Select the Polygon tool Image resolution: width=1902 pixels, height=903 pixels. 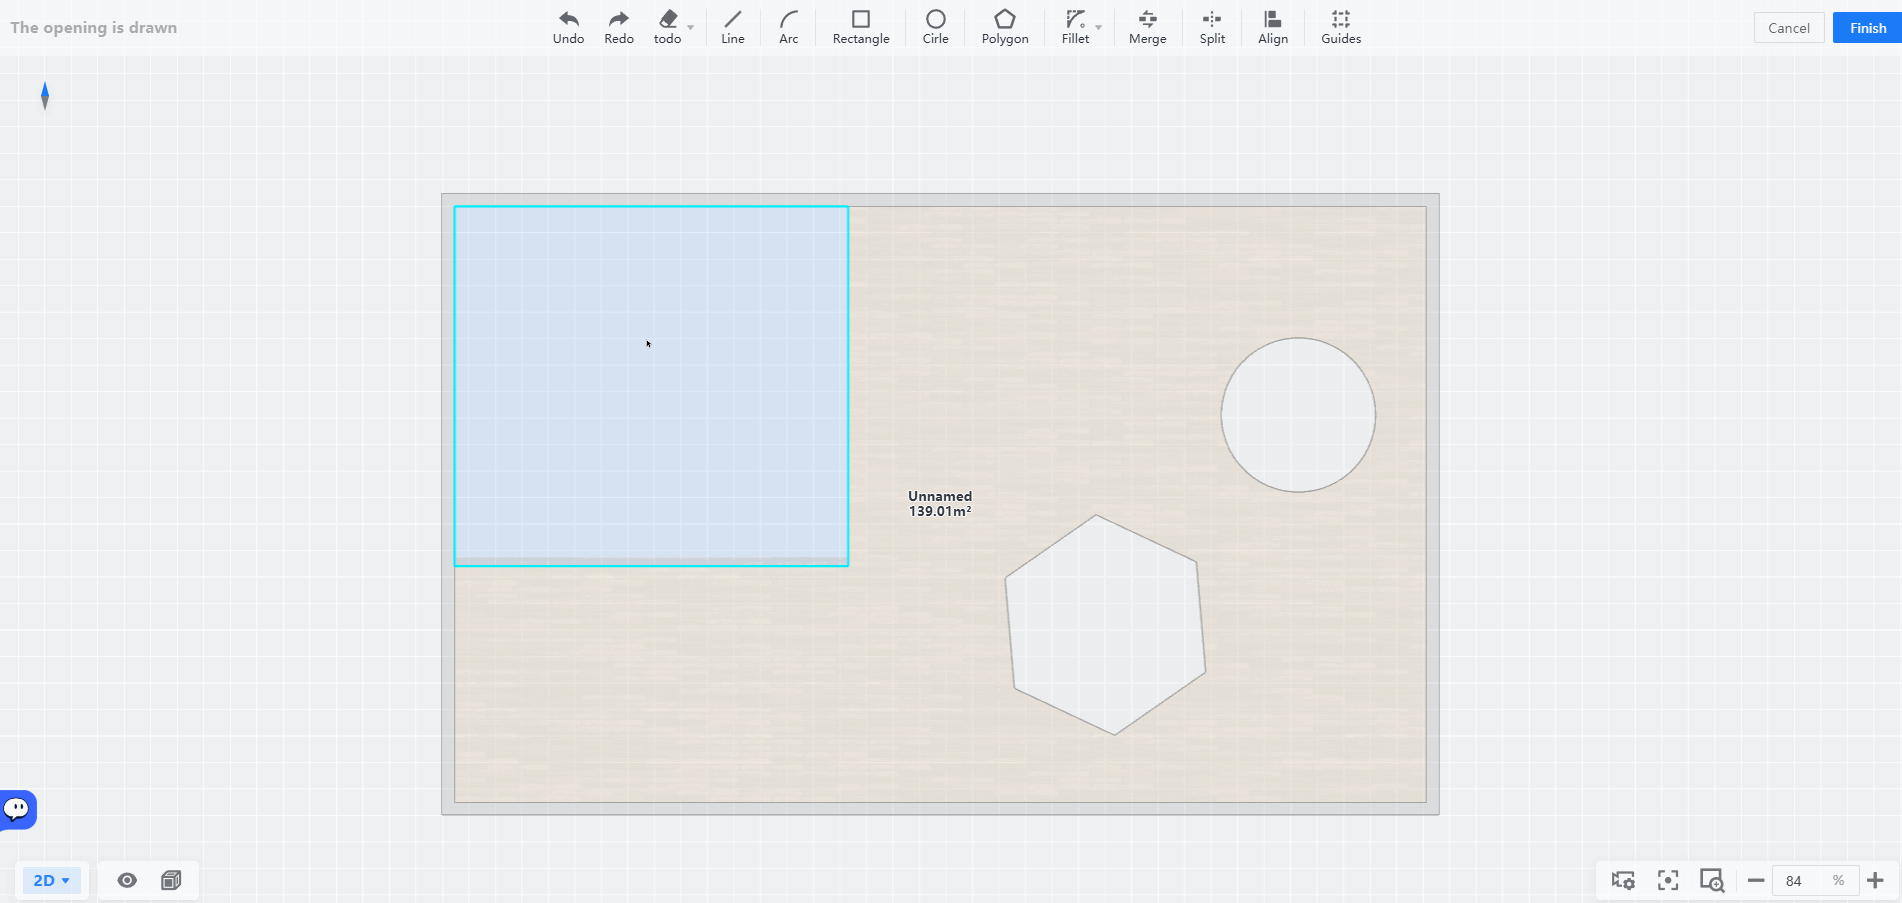click(x=1005, y=27)
